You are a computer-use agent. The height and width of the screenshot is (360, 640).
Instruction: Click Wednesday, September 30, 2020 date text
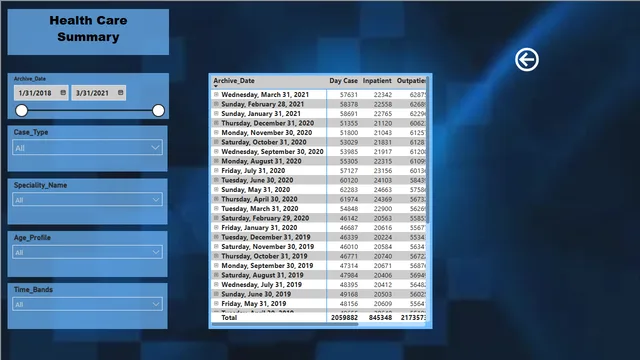[272, 151]
